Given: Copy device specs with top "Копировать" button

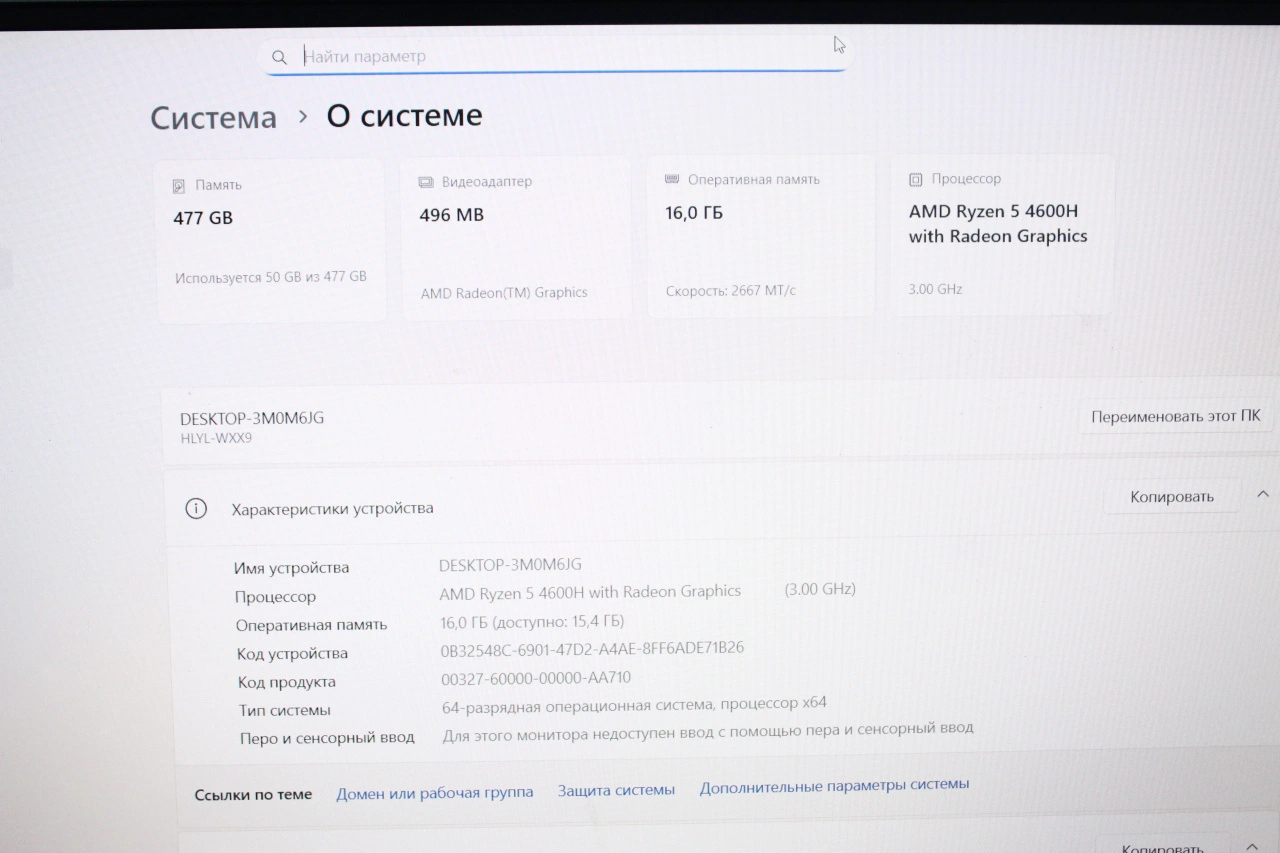Looking at the screenshot, I should [x=1171, y=497].
